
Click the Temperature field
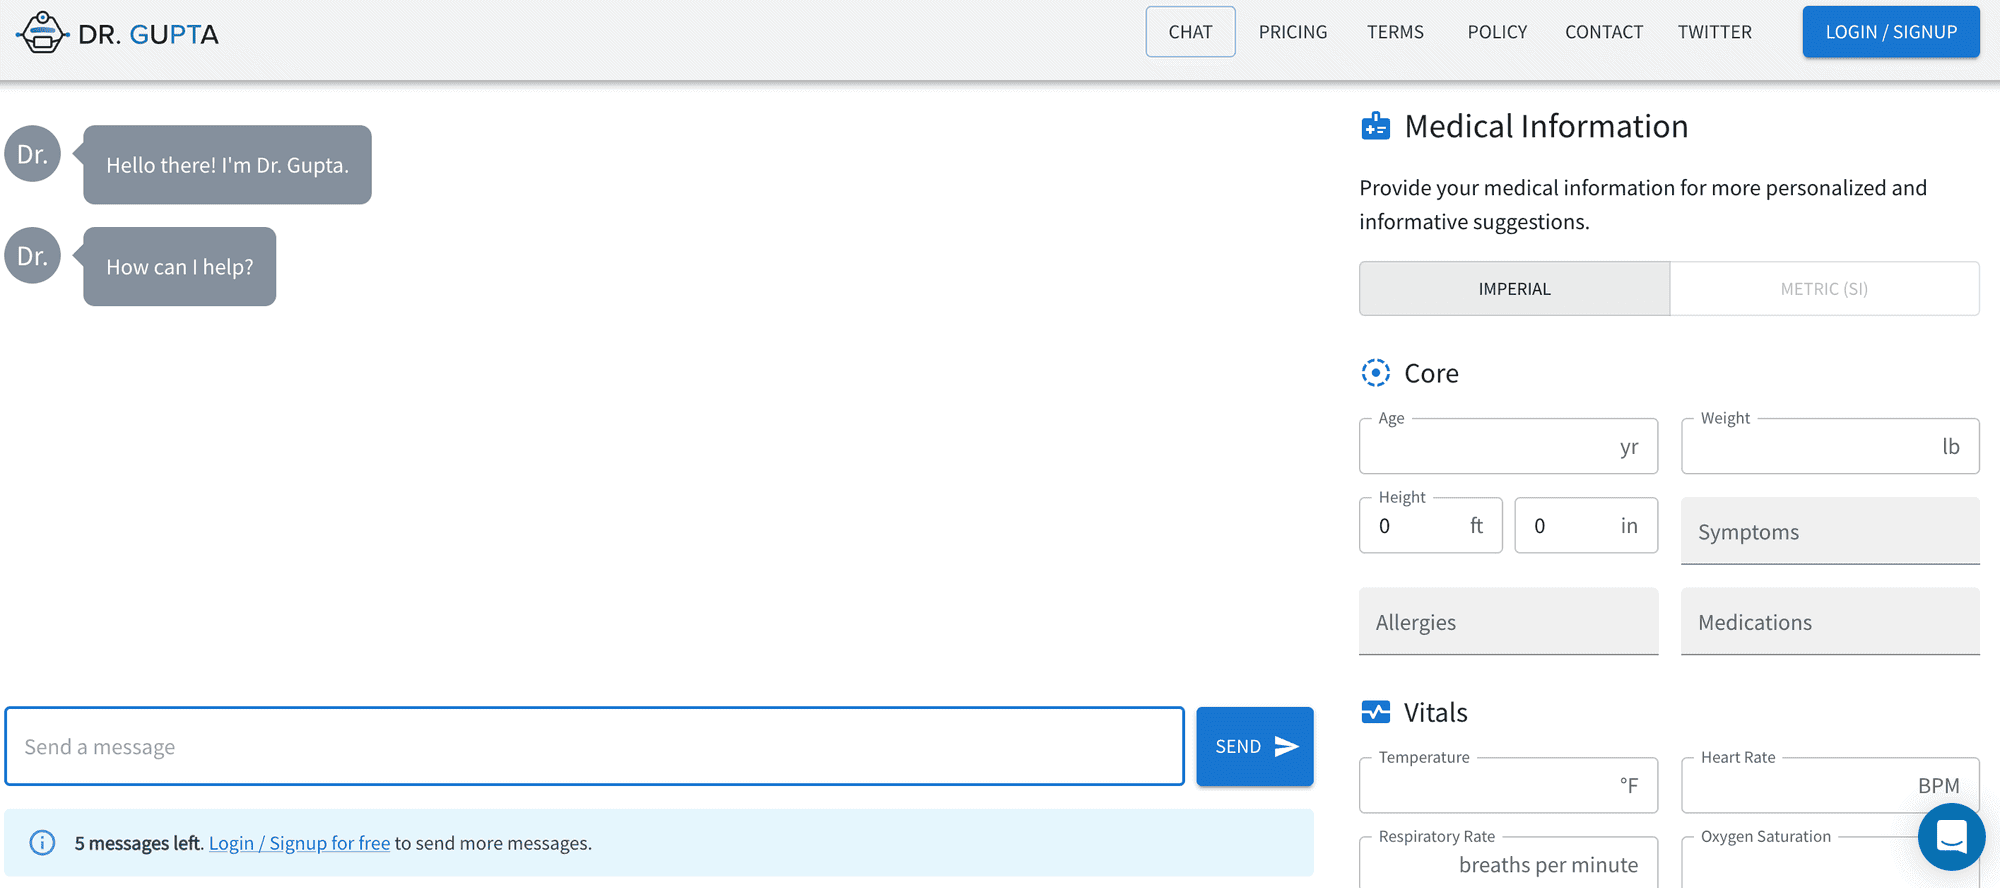(x=1508, y=785)
